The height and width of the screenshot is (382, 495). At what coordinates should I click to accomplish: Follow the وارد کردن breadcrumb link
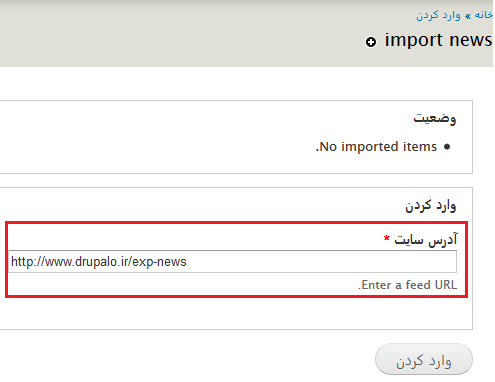pyautogui.click(x=438, y=15)
